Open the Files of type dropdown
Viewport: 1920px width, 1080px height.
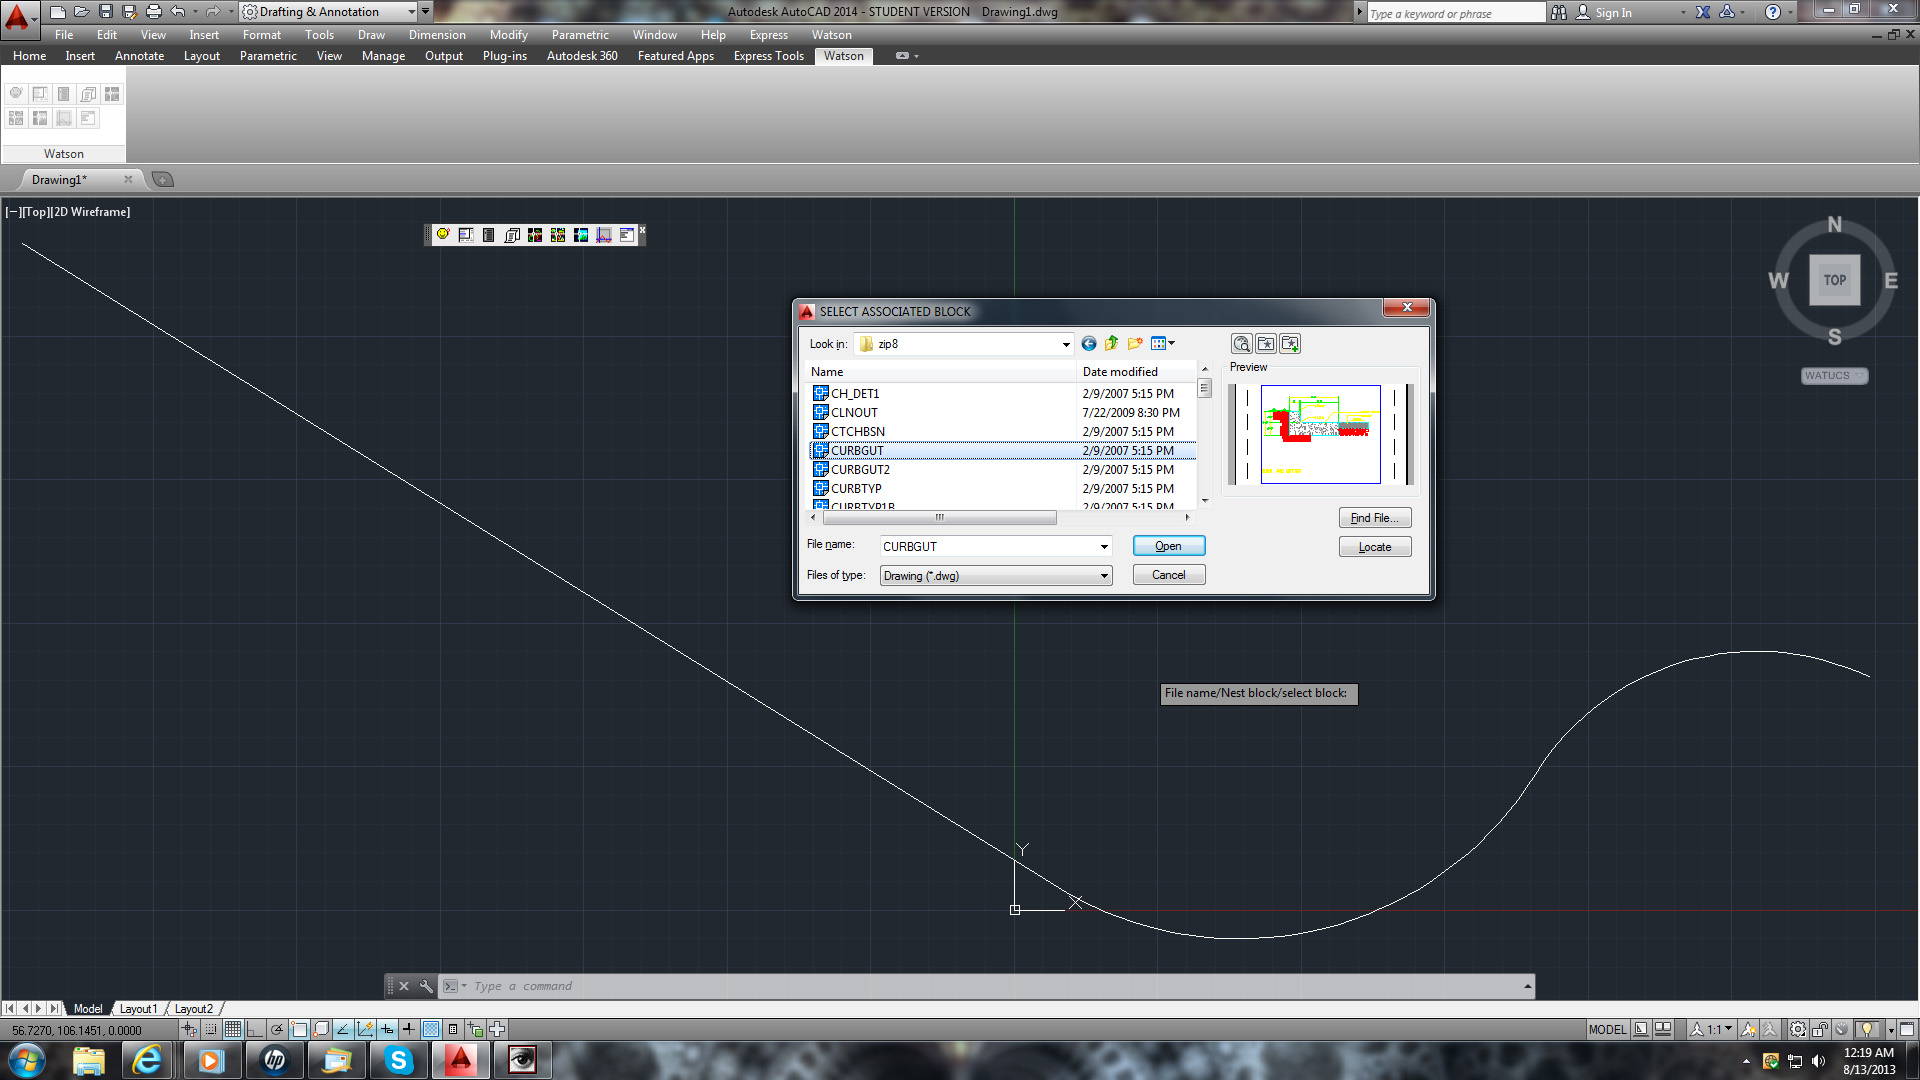[x=1103, y=576]
